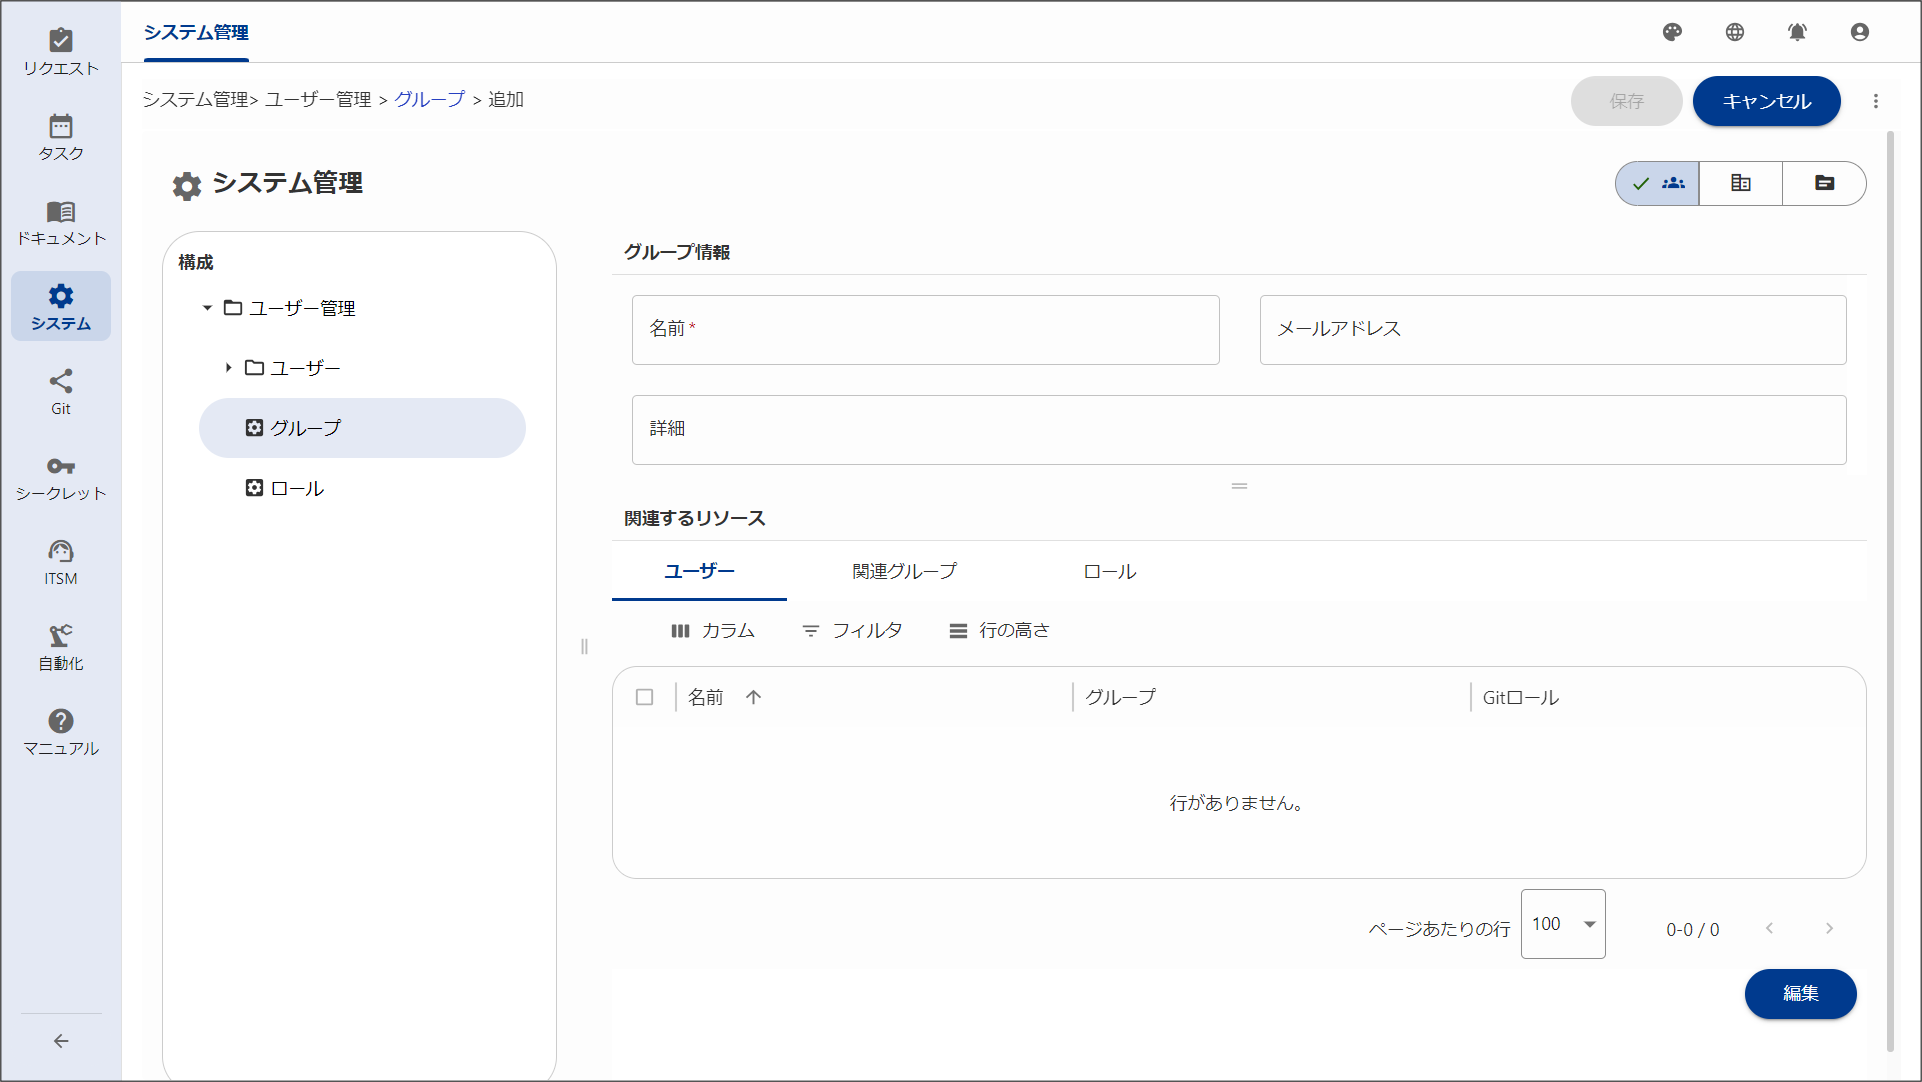
Task: Open the 自動化 robot arm section
Action: pos(61,647)
